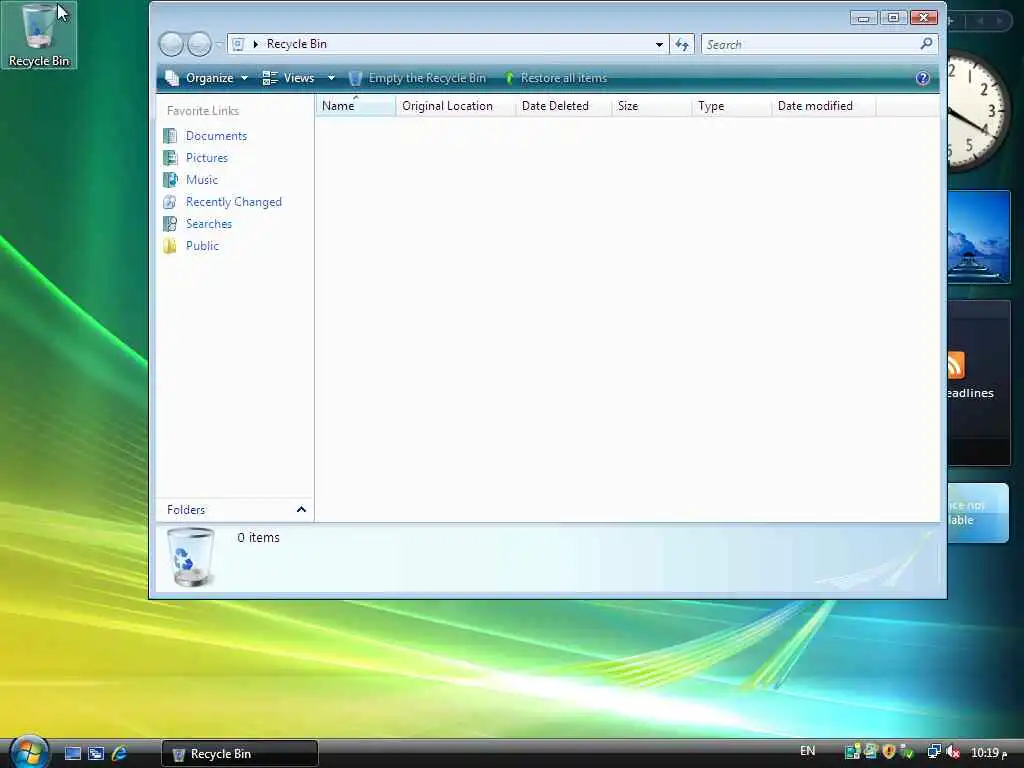1024x768 pixels.
Task: Close the Recycle Bin window
Action: tap(924, 18)
